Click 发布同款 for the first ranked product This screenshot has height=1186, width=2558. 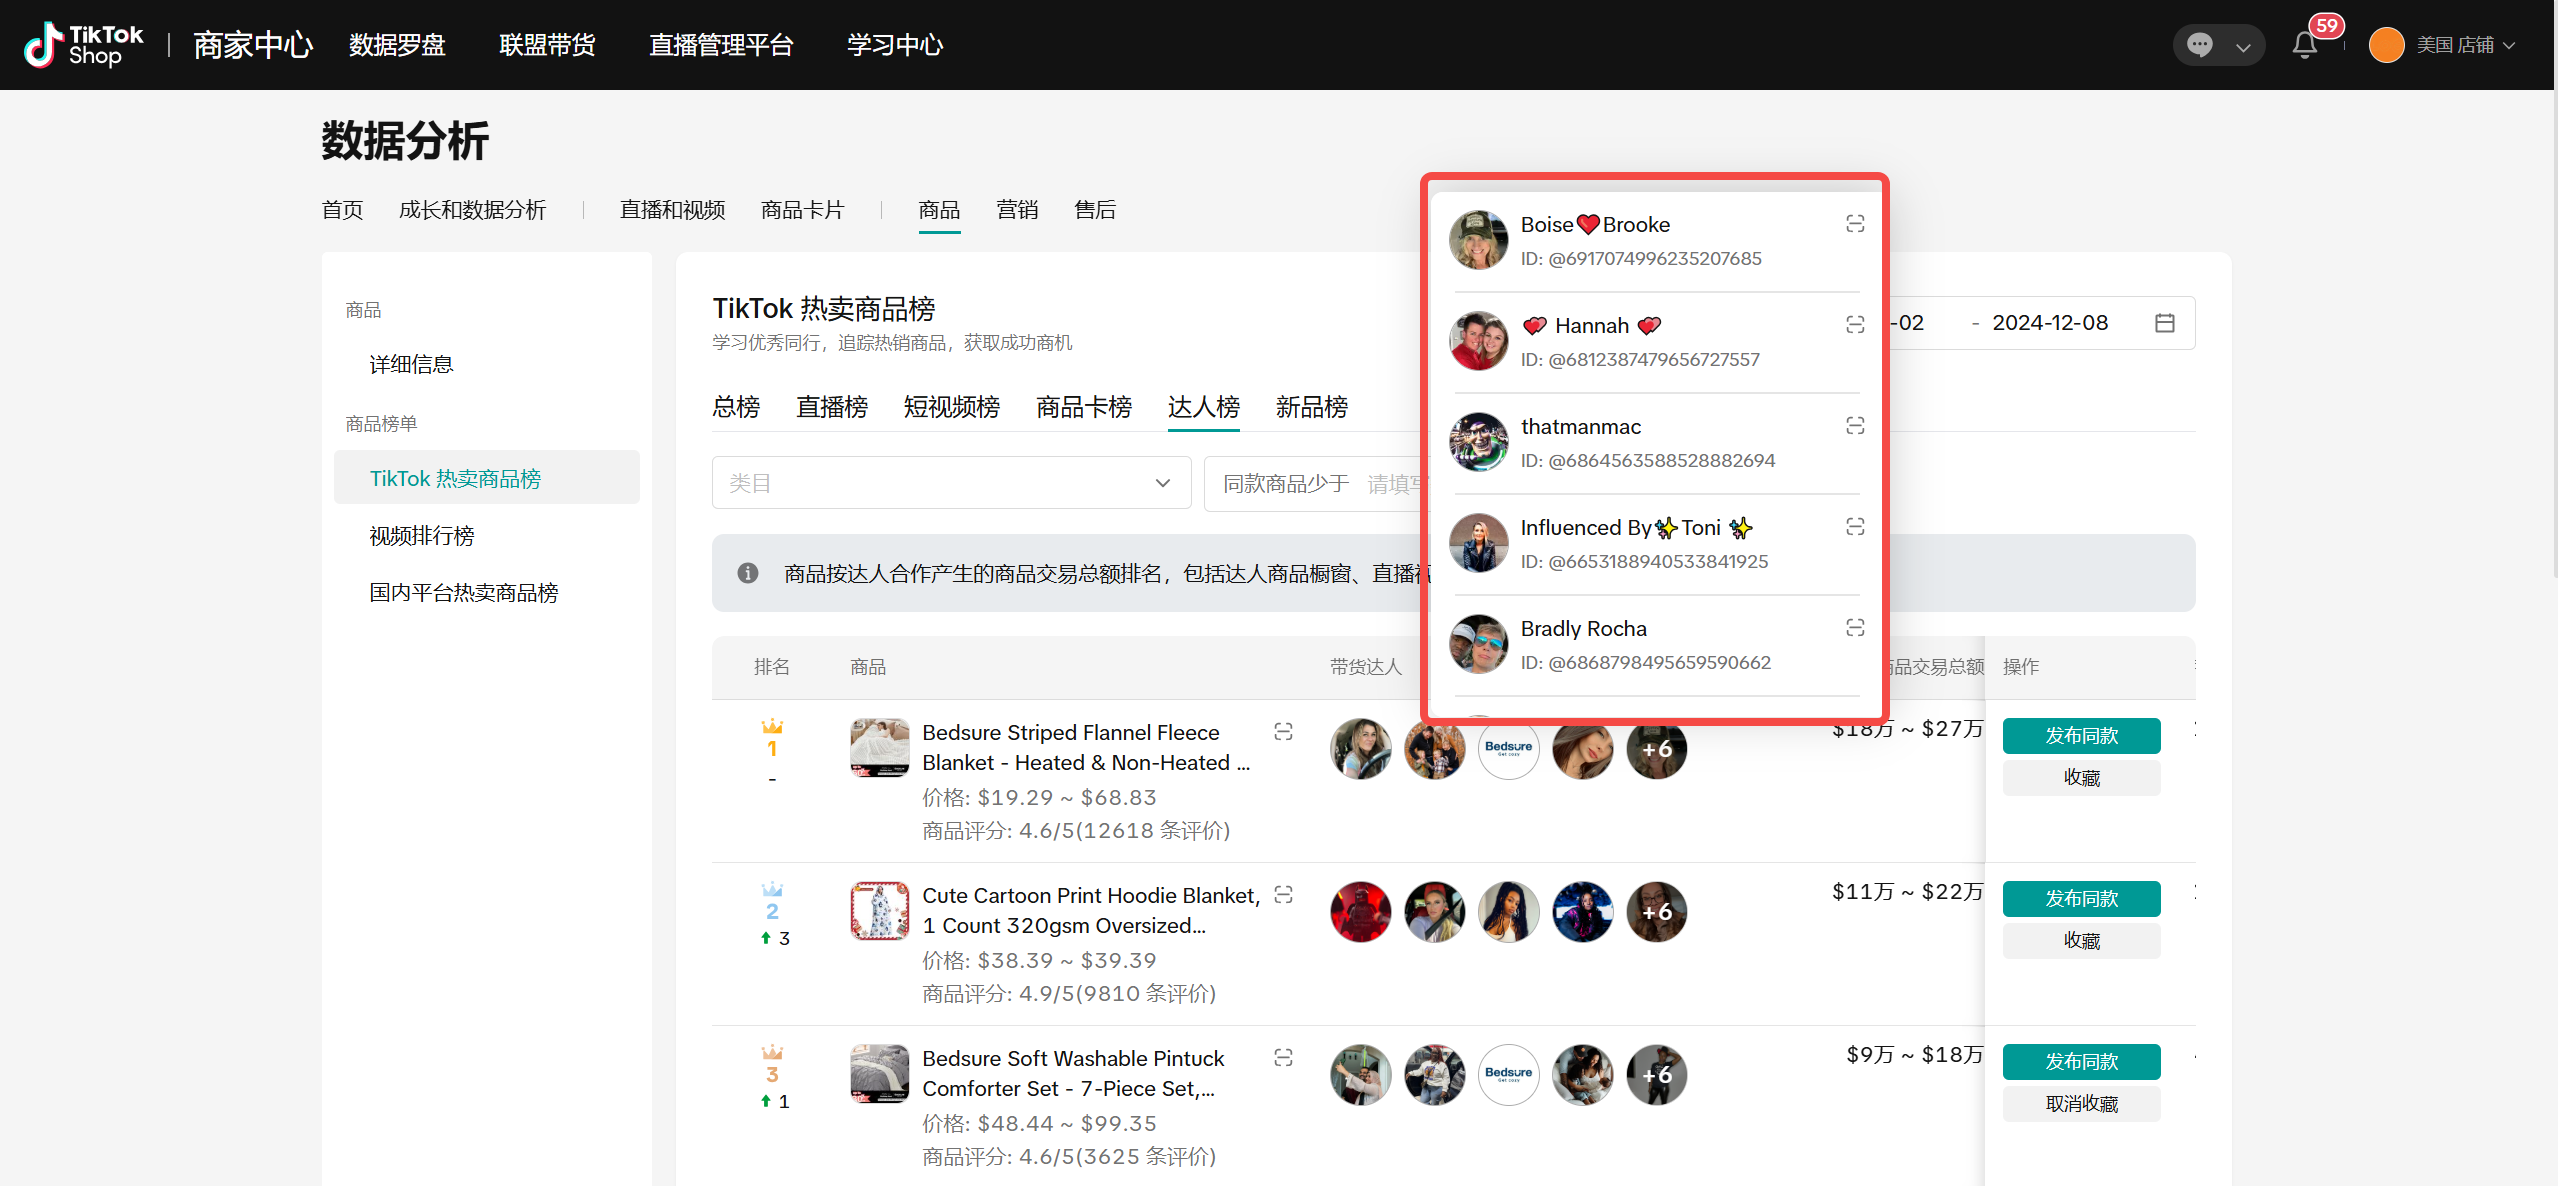click(x=2081, y=736)
